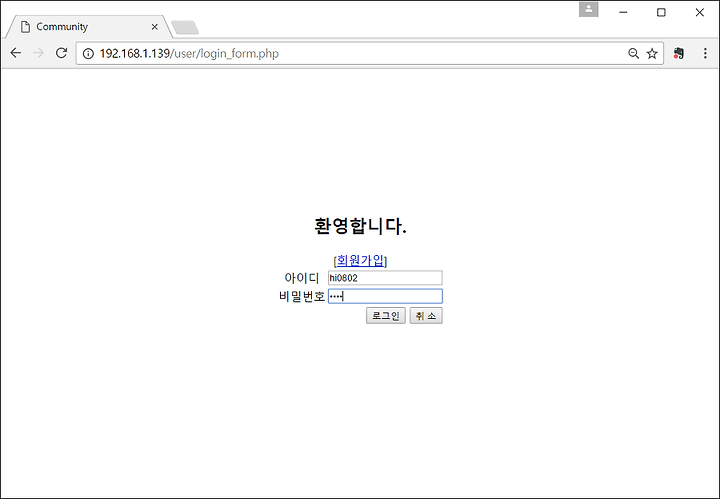Screen dimensions: 720x499
Task: Open the Chrome profile user icon
Action: [x=588, y=10]
